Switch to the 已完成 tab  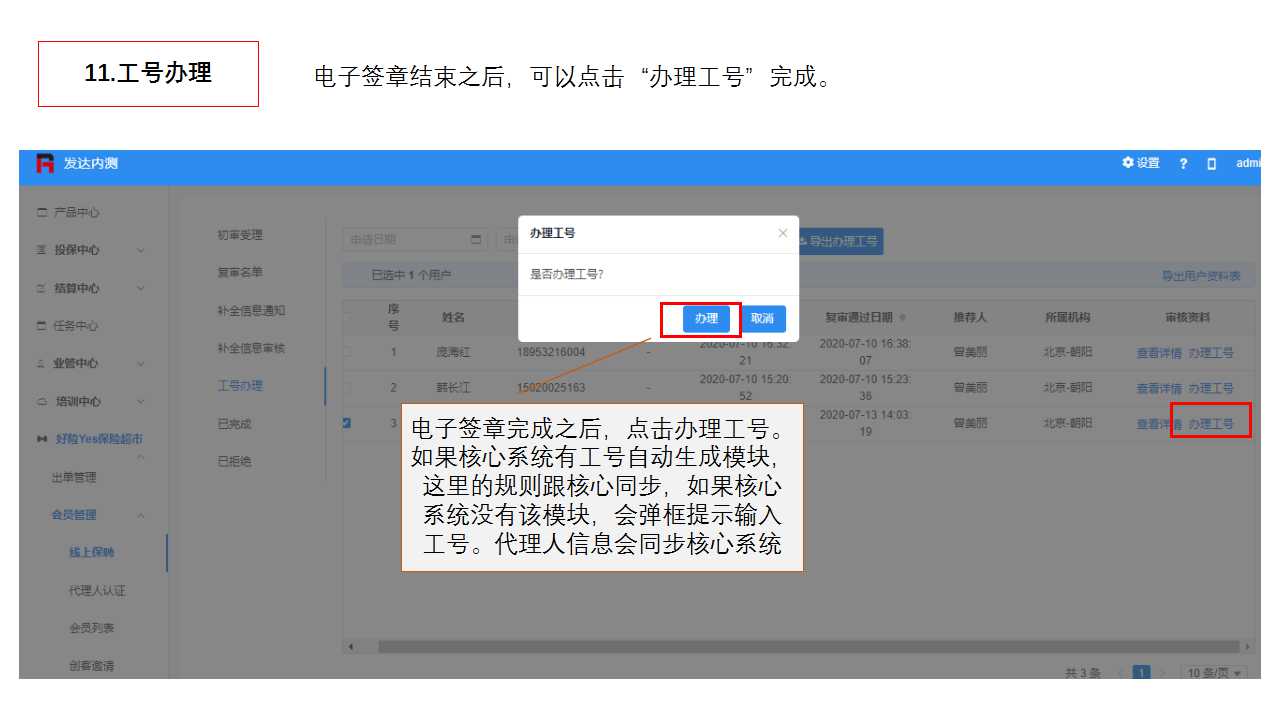(235, 424)
